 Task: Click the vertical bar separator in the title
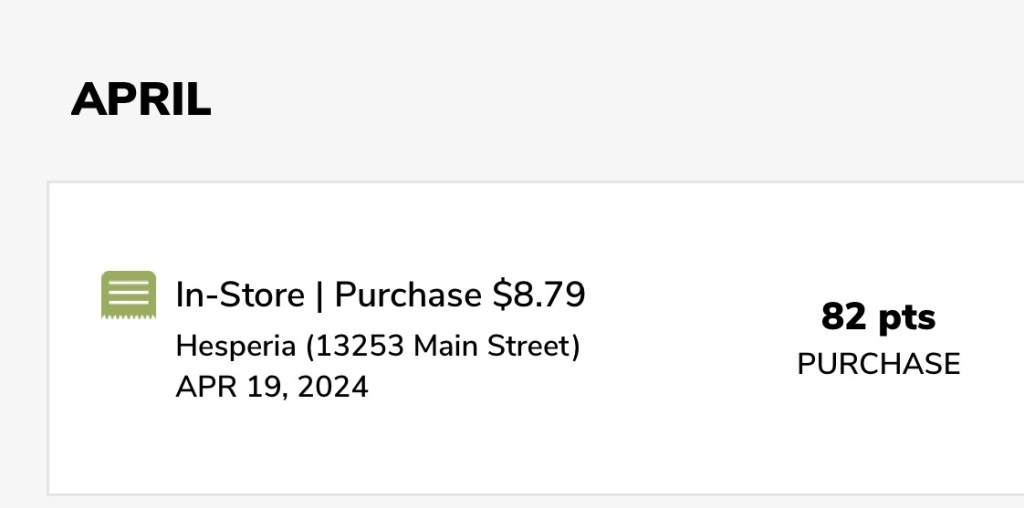[320, 295]
